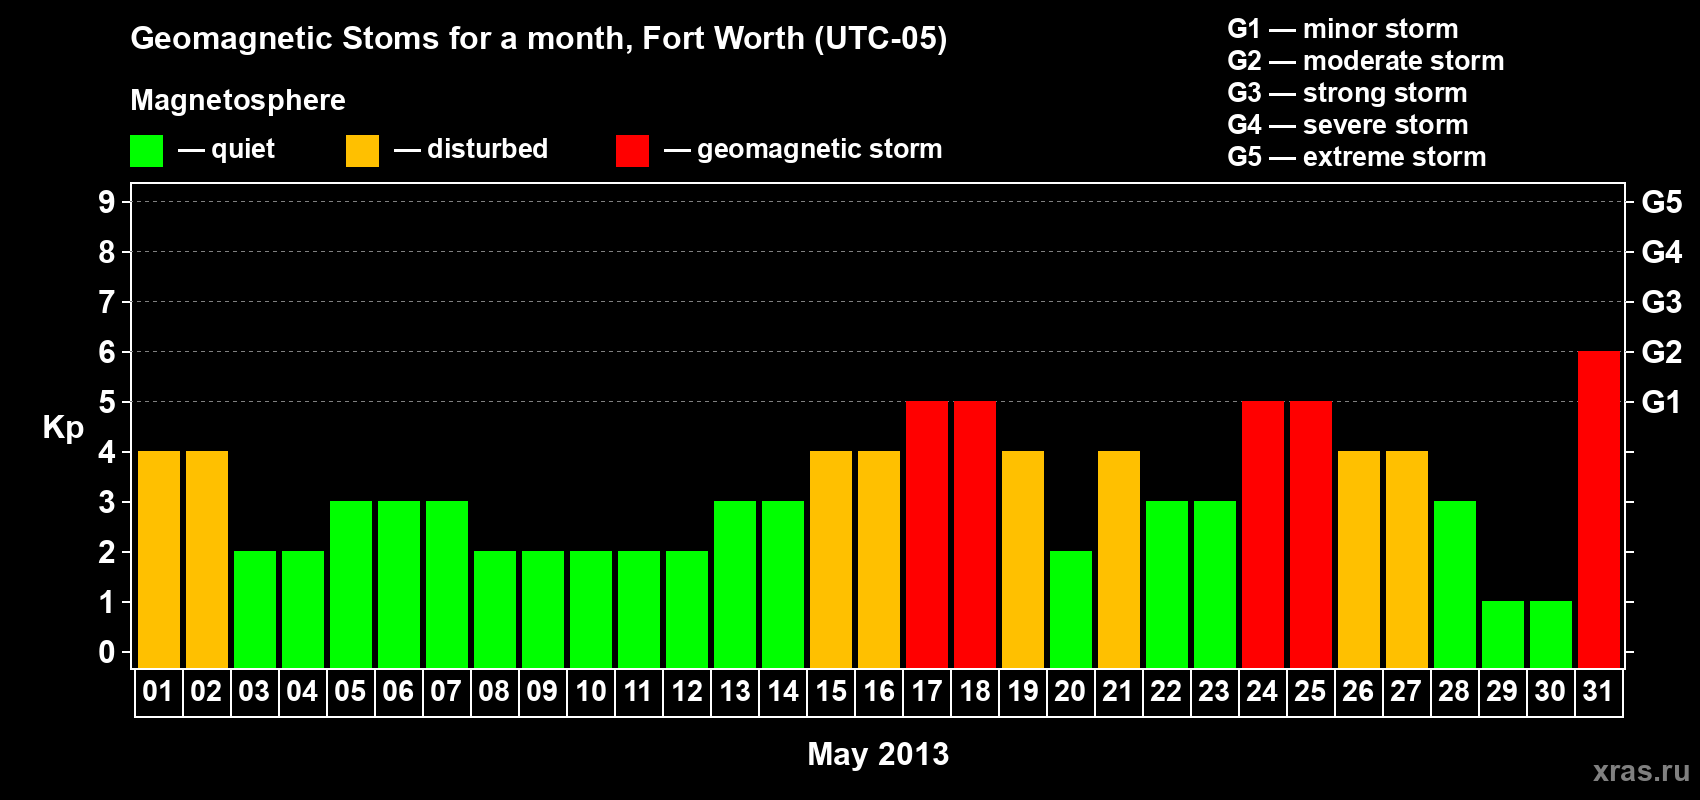1700x800 pixels.
Task: Click the date label 27
Action: coord(1406,692)
